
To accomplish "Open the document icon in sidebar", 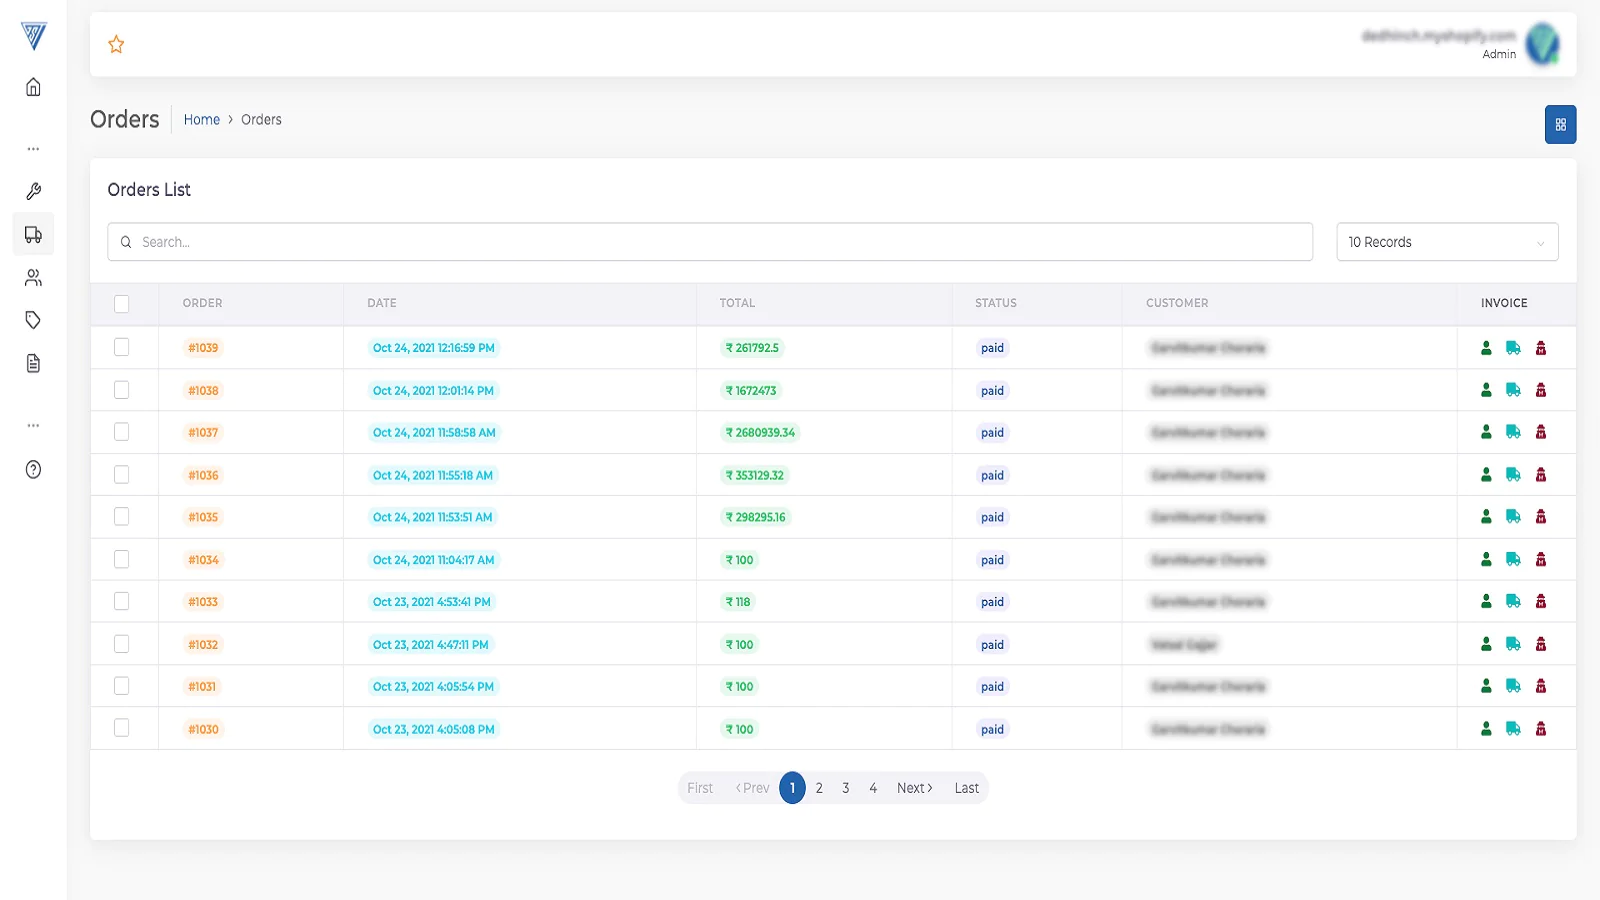I will point(33,363).
